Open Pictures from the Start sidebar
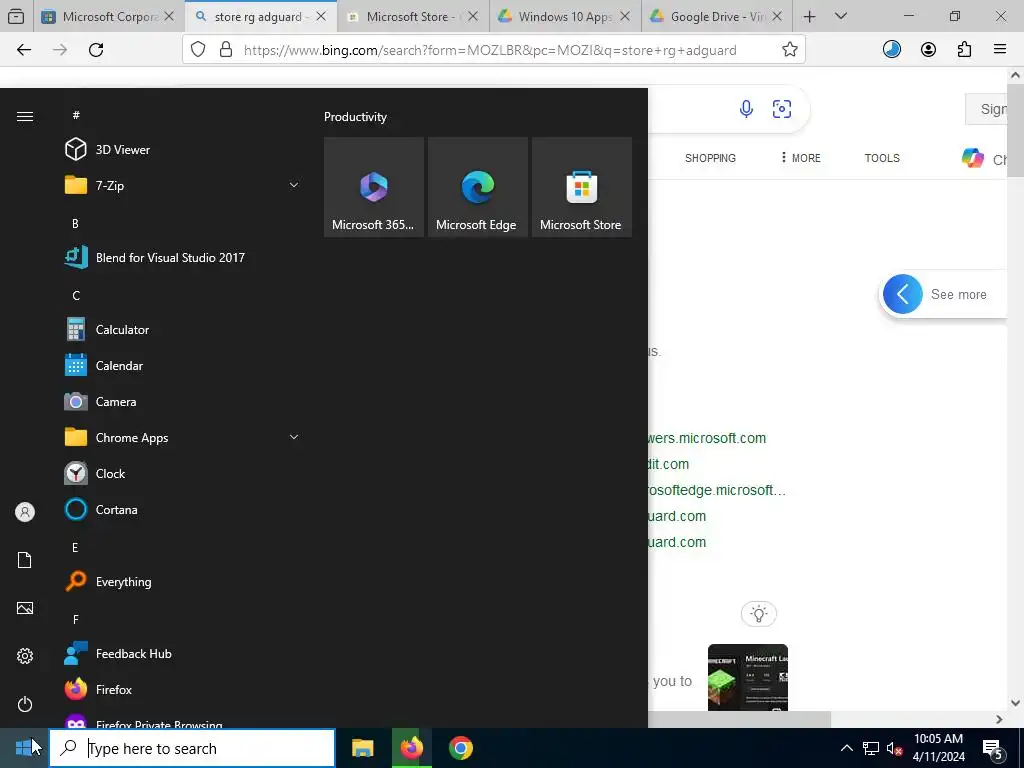1024x768 pixels. pos(25,608)
